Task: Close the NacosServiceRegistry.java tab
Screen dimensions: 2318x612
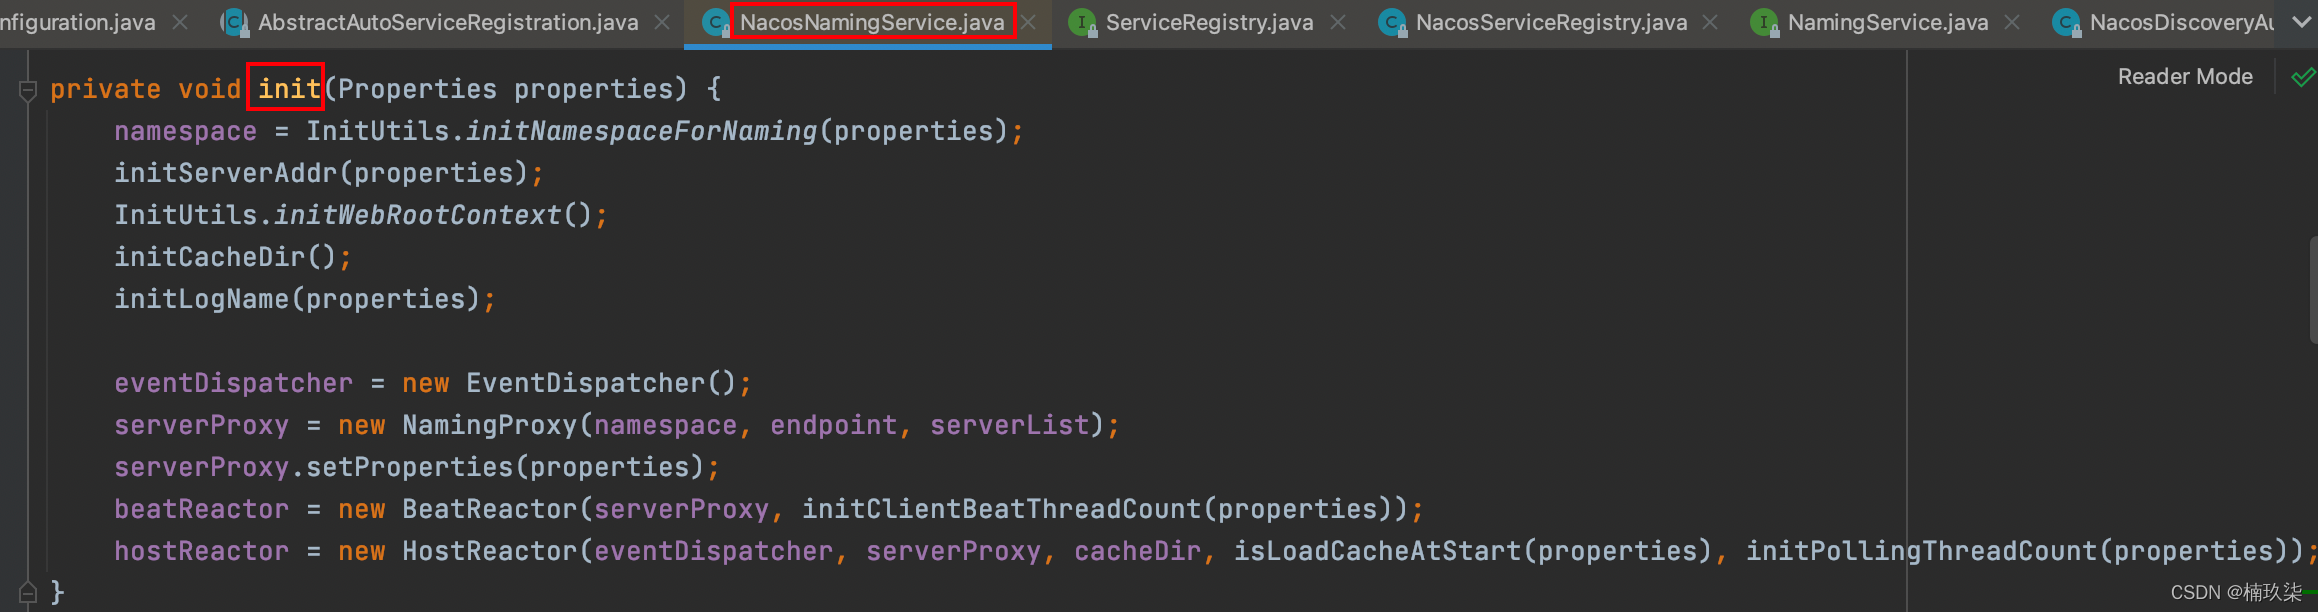Action: (1711, 22)
